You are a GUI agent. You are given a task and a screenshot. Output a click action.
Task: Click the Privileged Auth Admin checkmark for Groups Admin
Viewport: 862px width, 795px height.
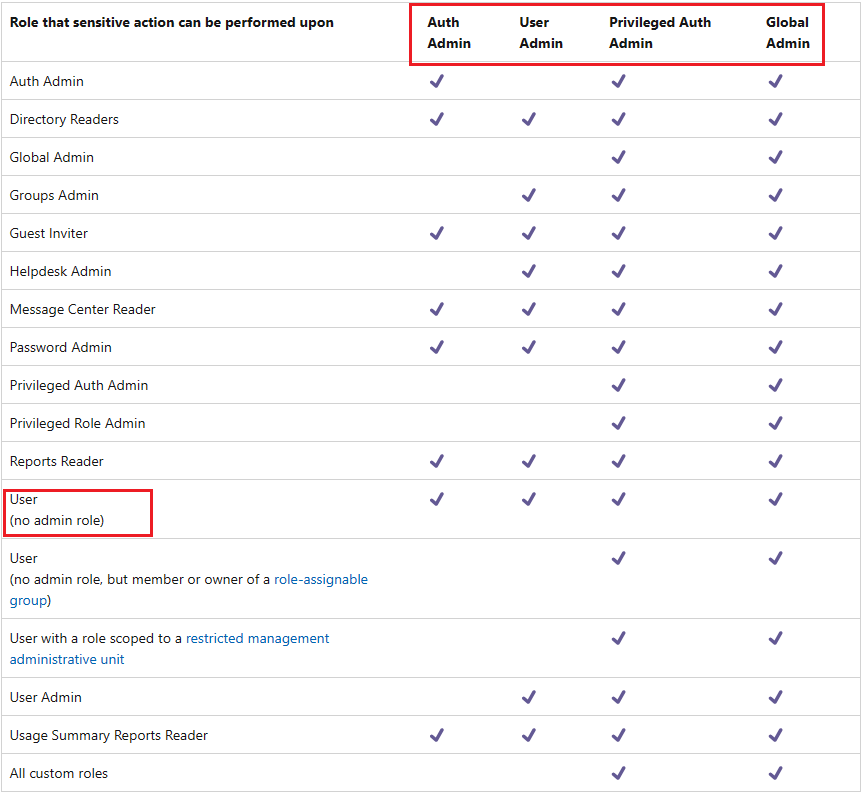coord(618,195)
